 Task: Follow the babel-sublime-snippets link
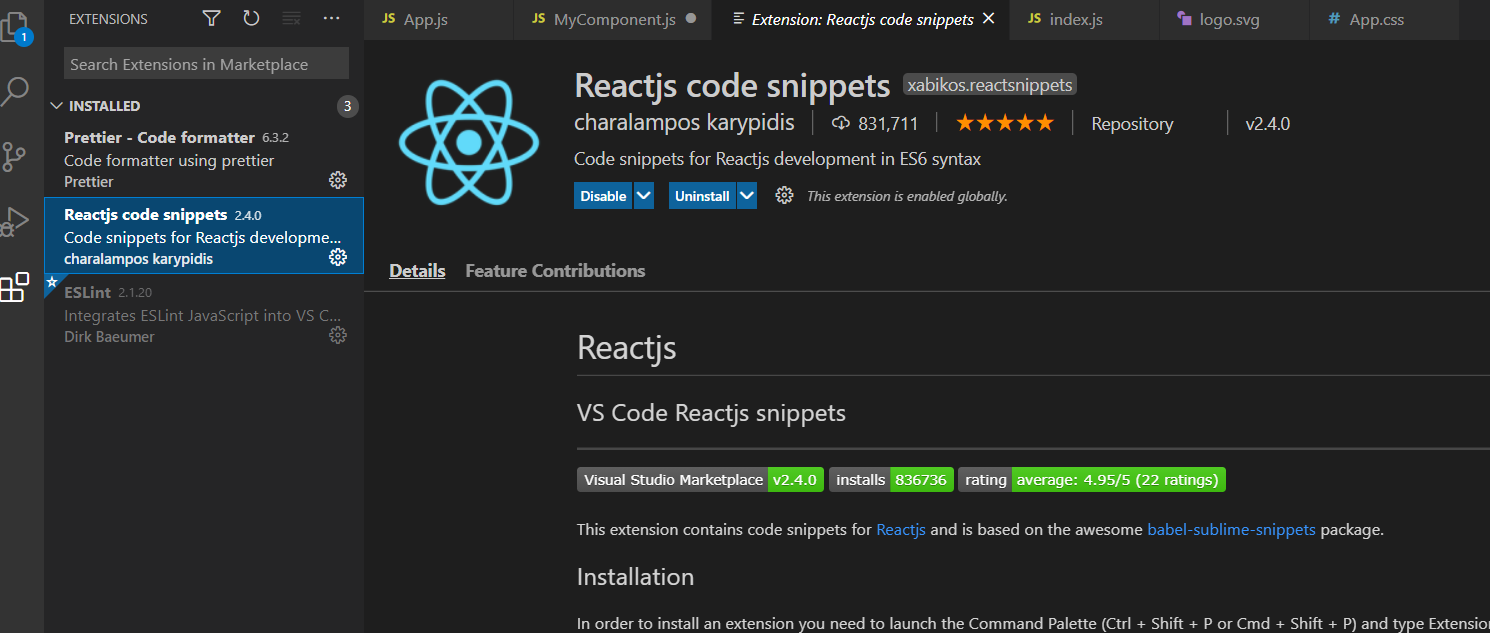point(1231,530)
